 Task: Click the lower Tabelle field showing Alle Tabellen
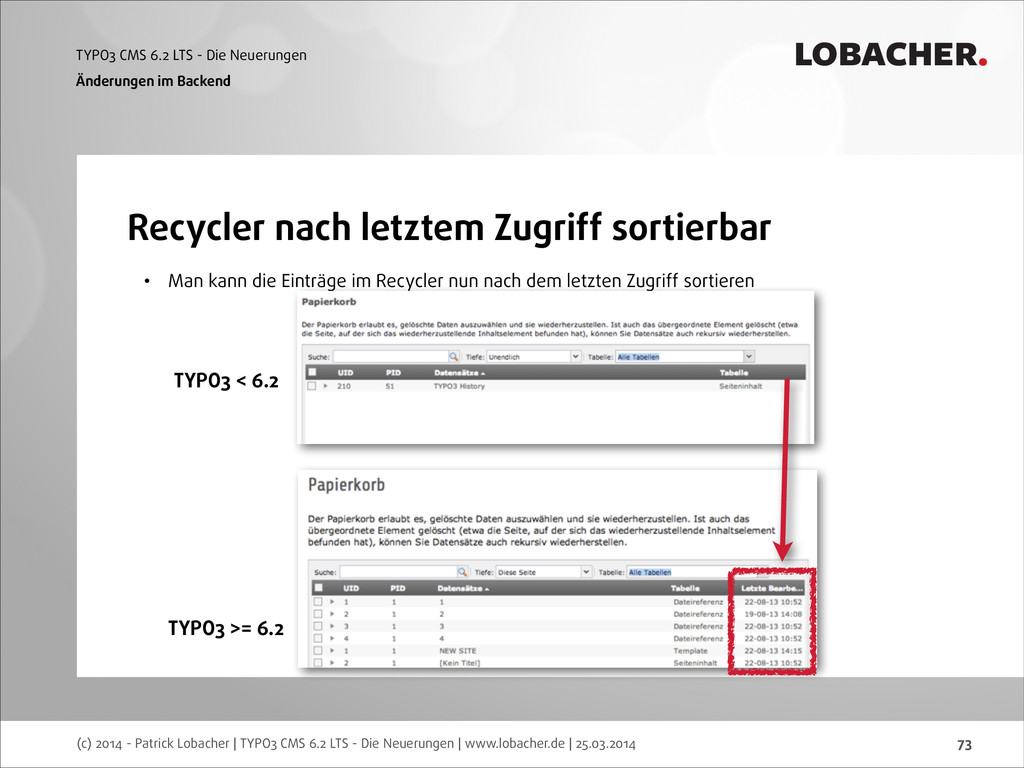click(691, 572)
